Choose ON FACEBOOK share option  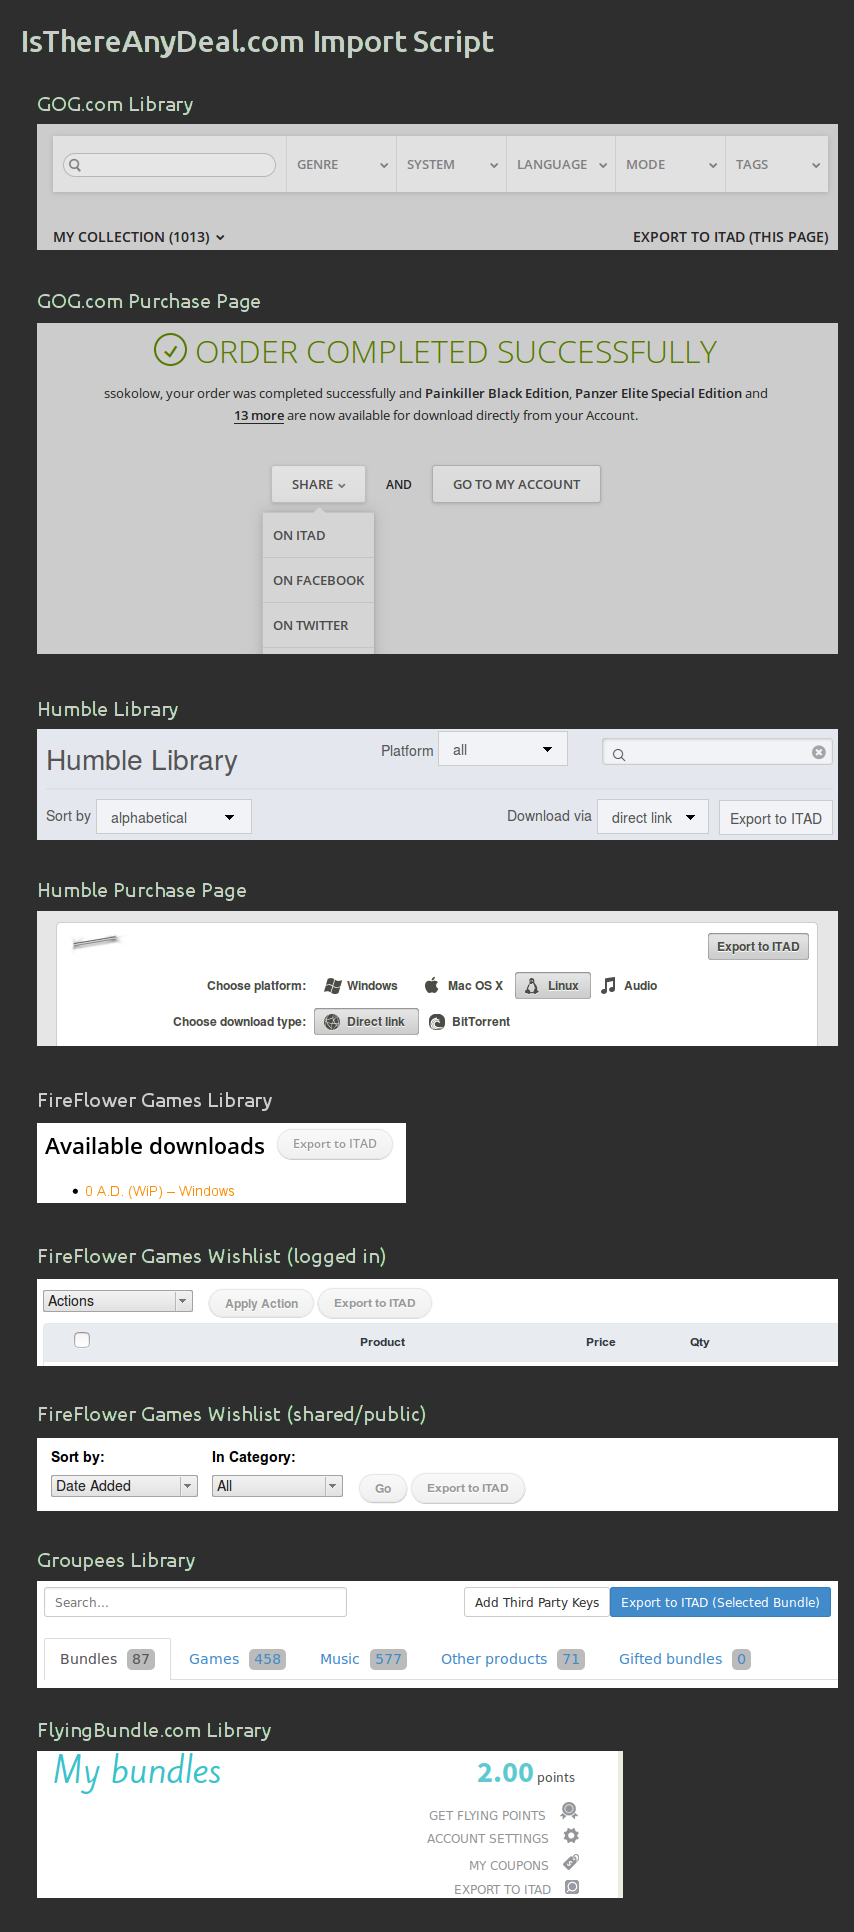[x=318, y=580]
